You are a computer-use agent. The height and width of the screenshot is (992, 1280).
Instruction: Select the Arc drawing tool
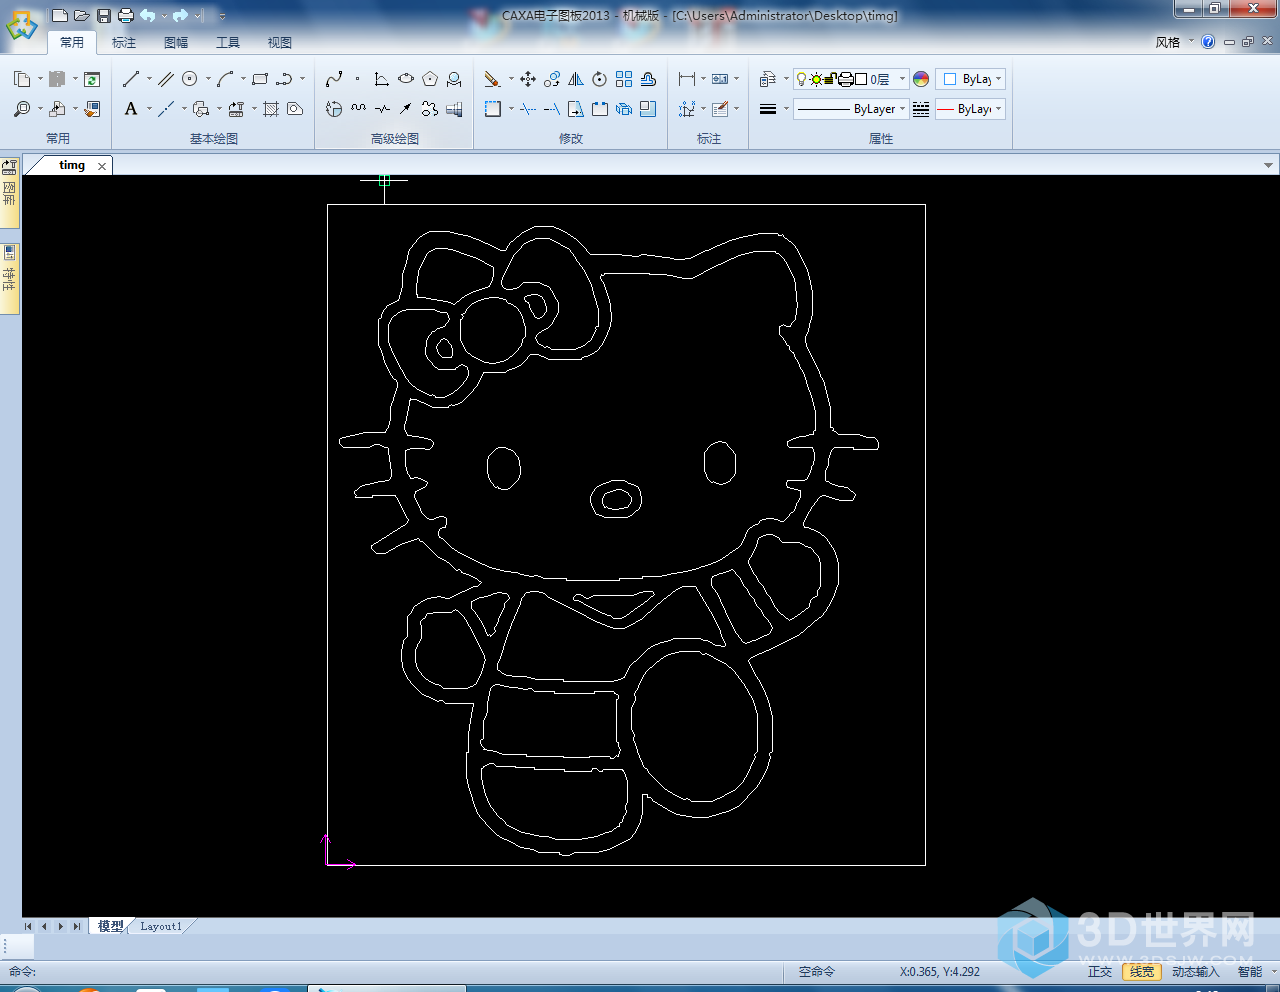tap(226, 79)
